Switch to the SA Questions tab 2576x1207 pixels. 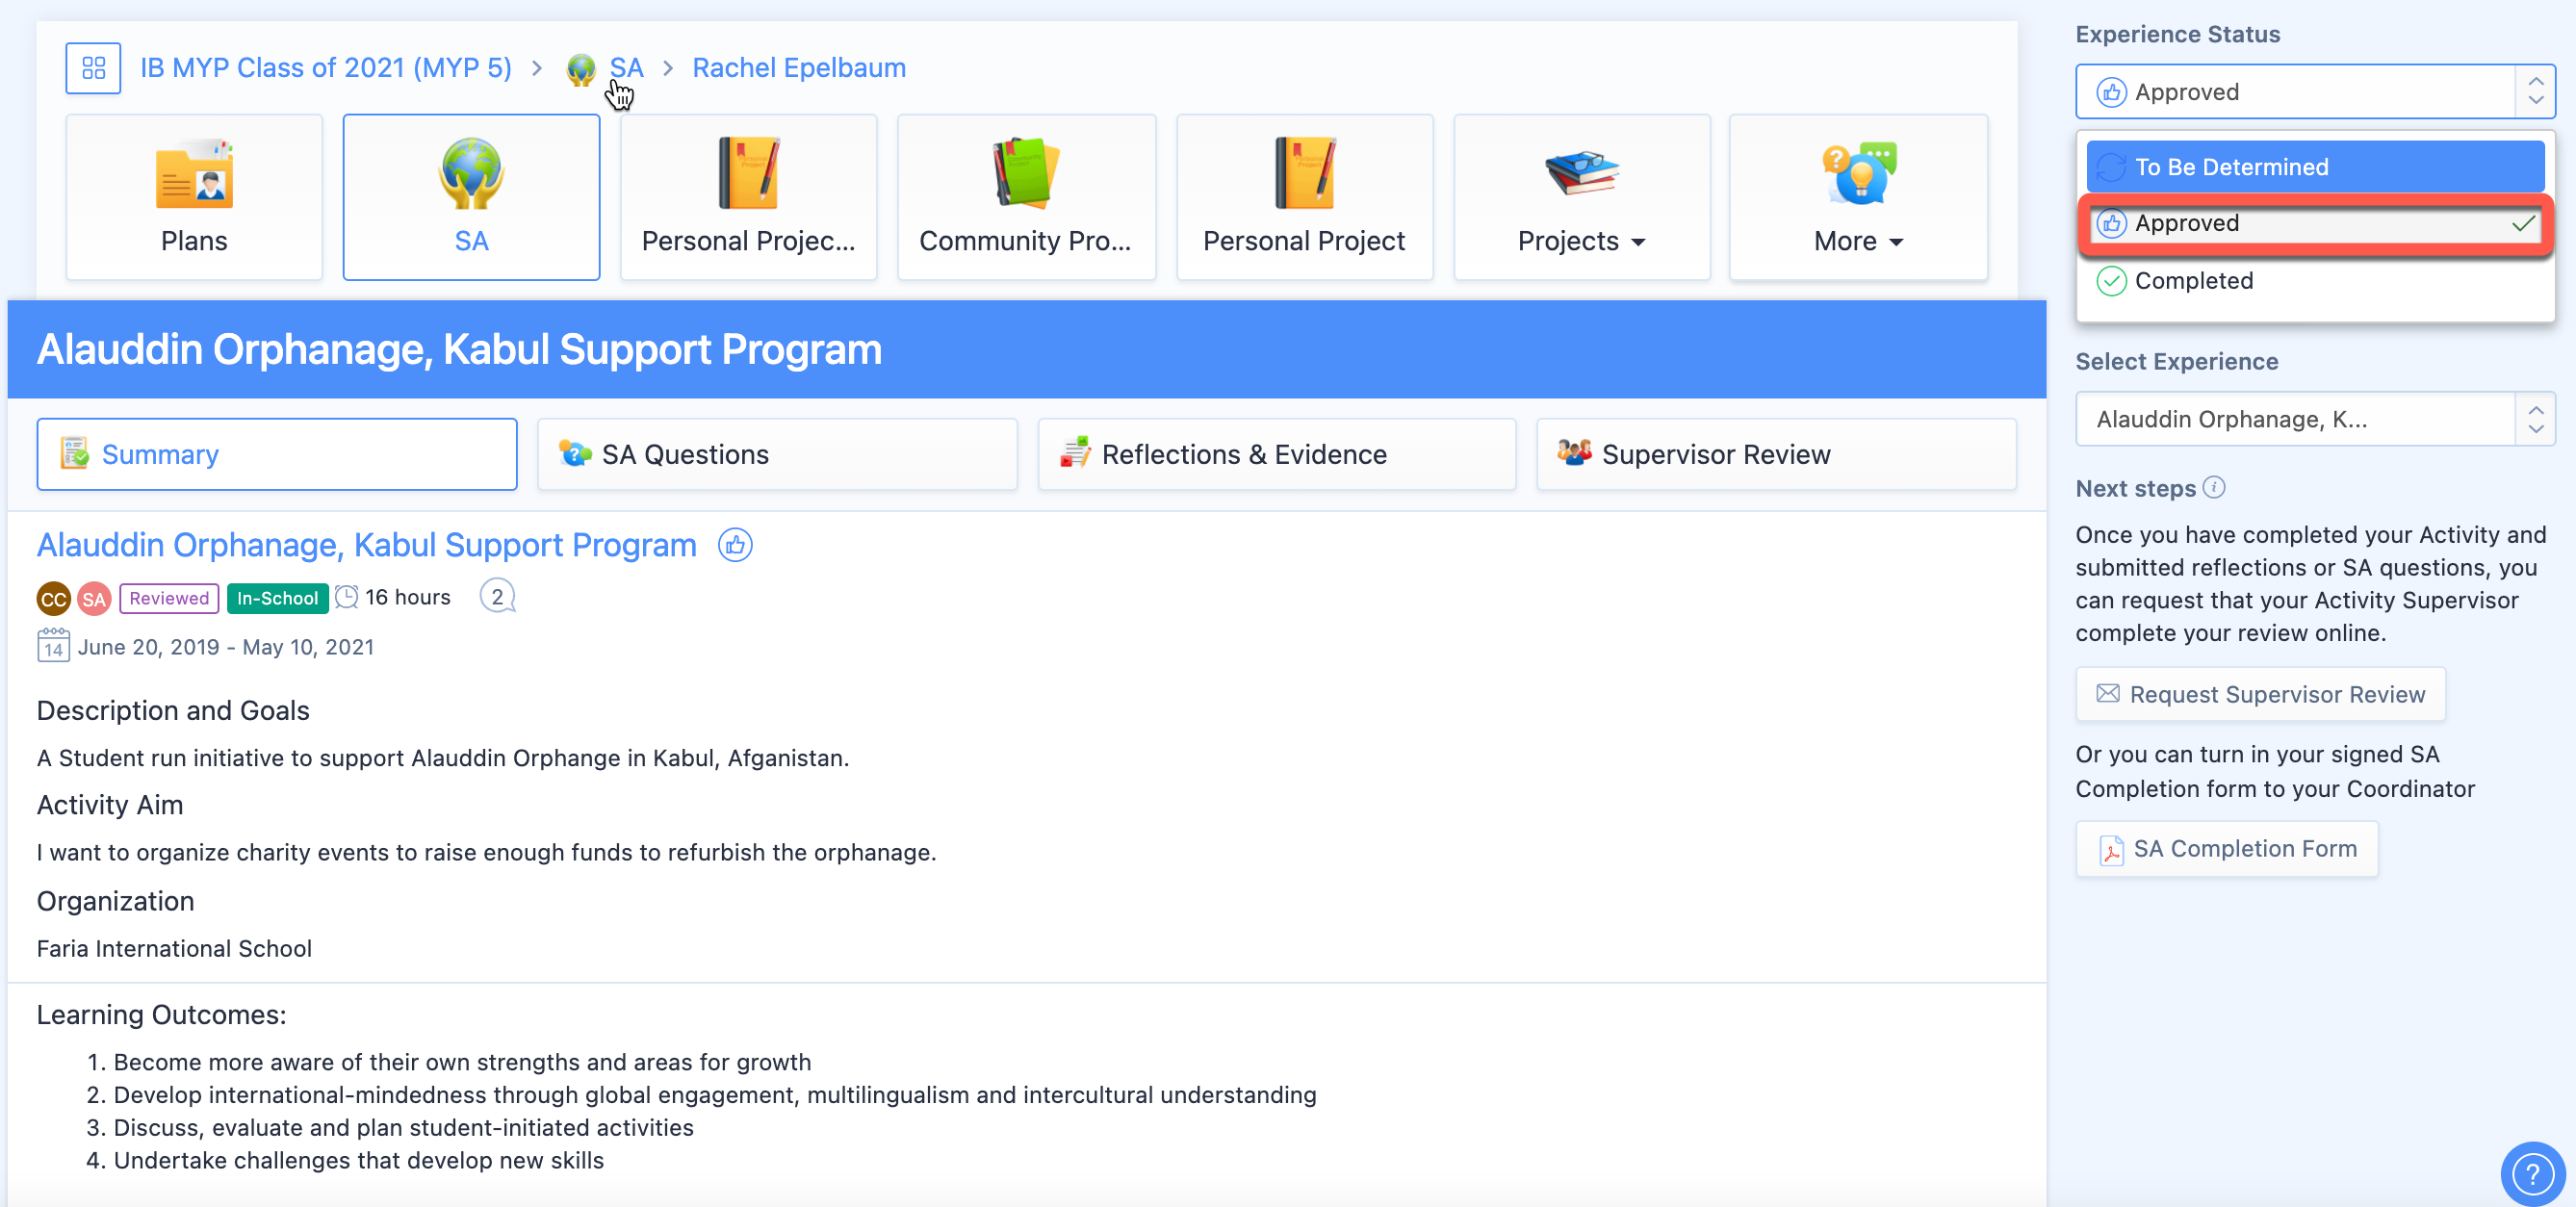777,454
